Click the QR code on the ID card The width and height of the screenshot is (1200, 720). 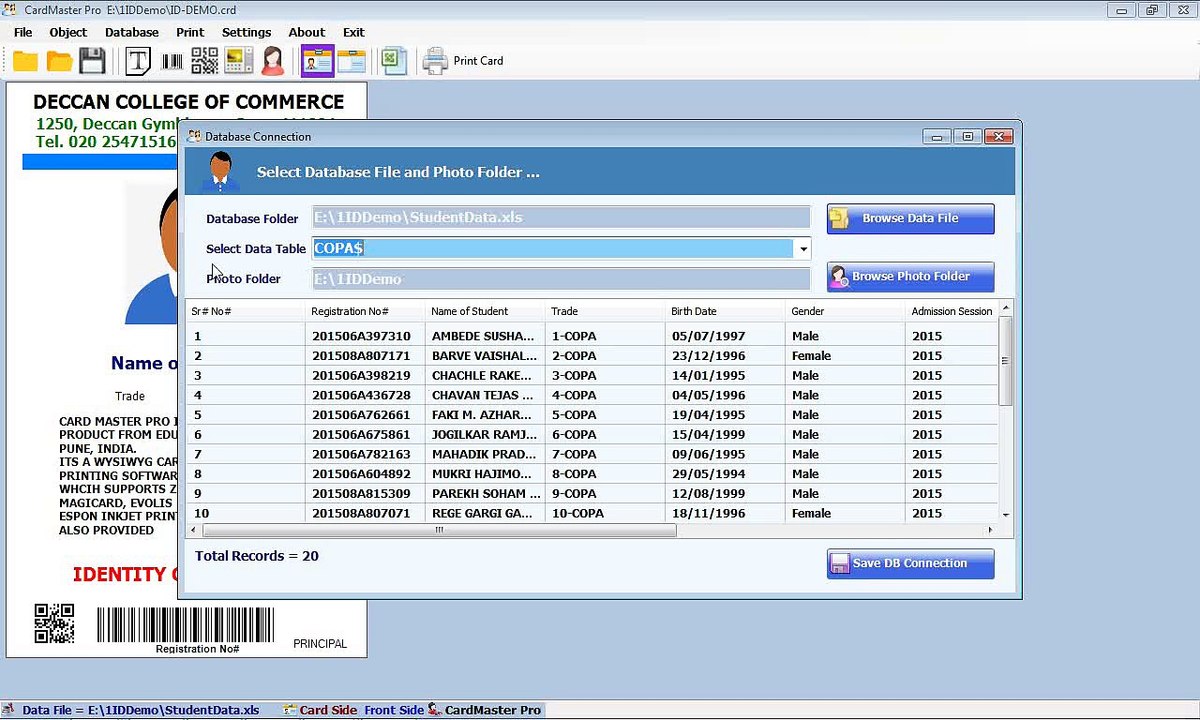pyautogui.click(x=54, y=623)
